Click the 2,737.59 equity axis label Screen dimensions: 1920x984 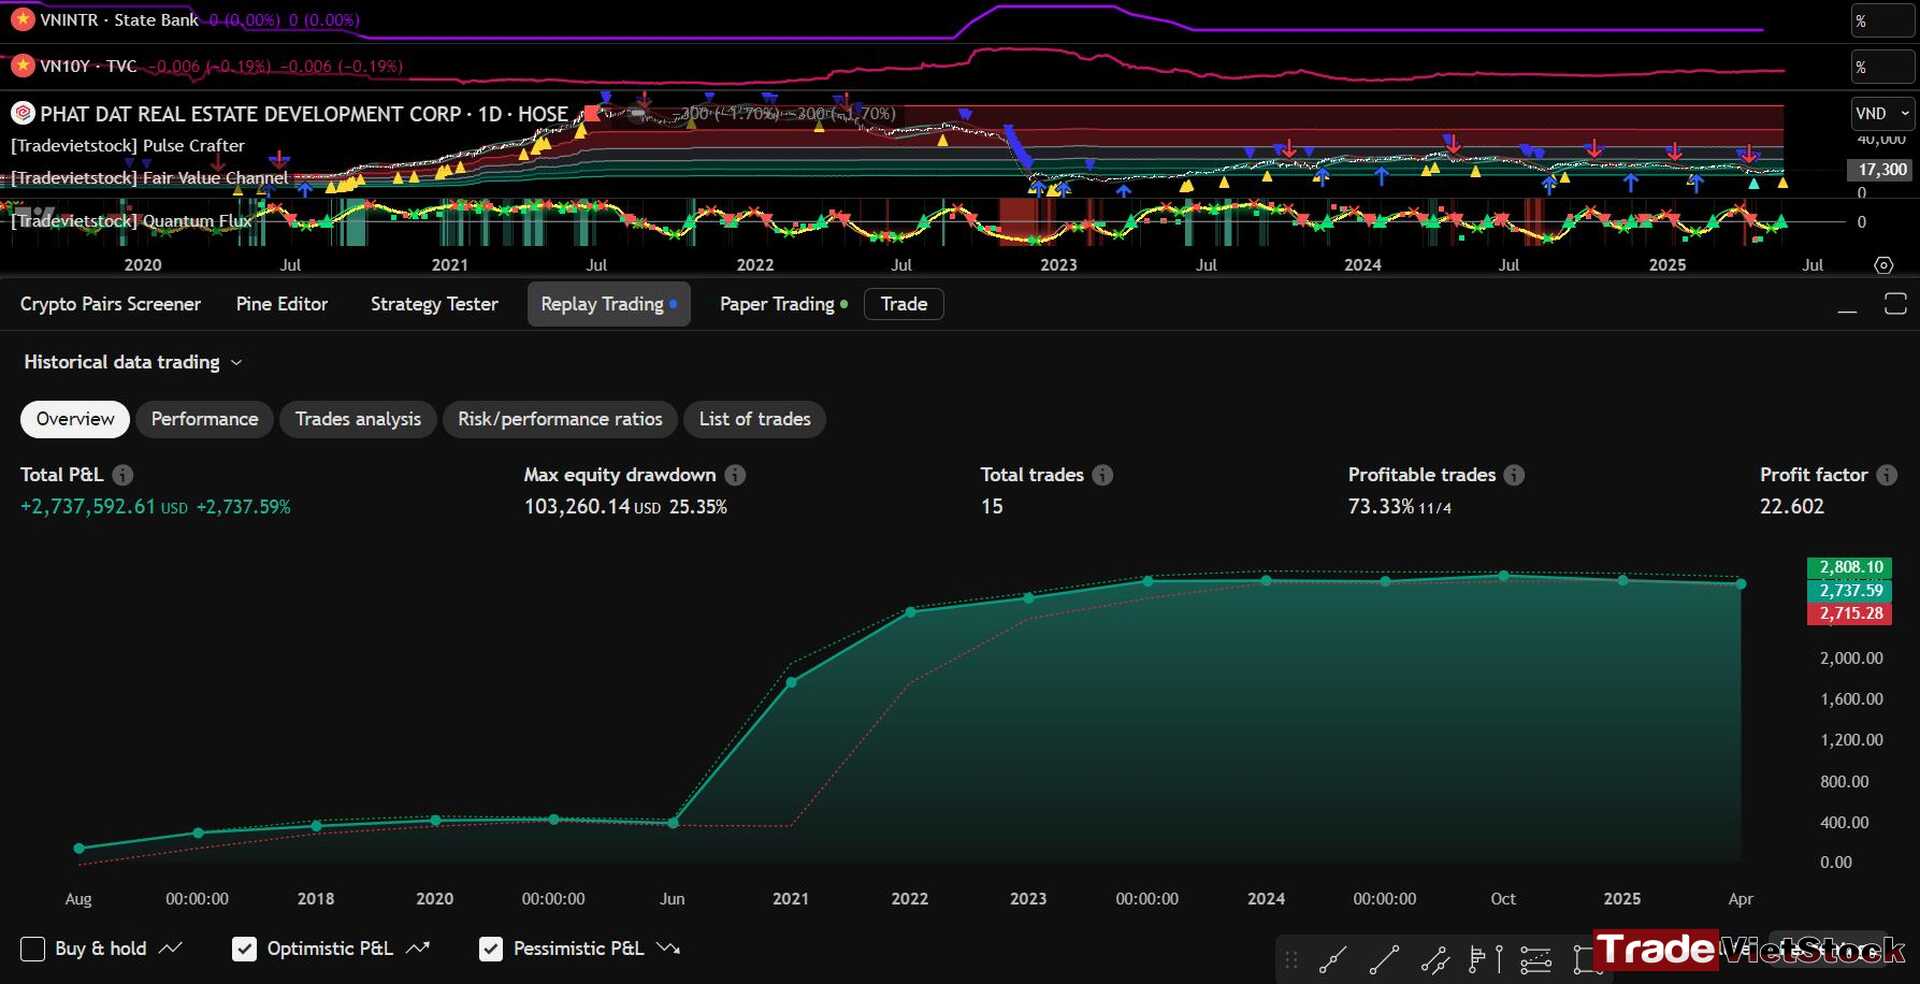(1850, 590)
